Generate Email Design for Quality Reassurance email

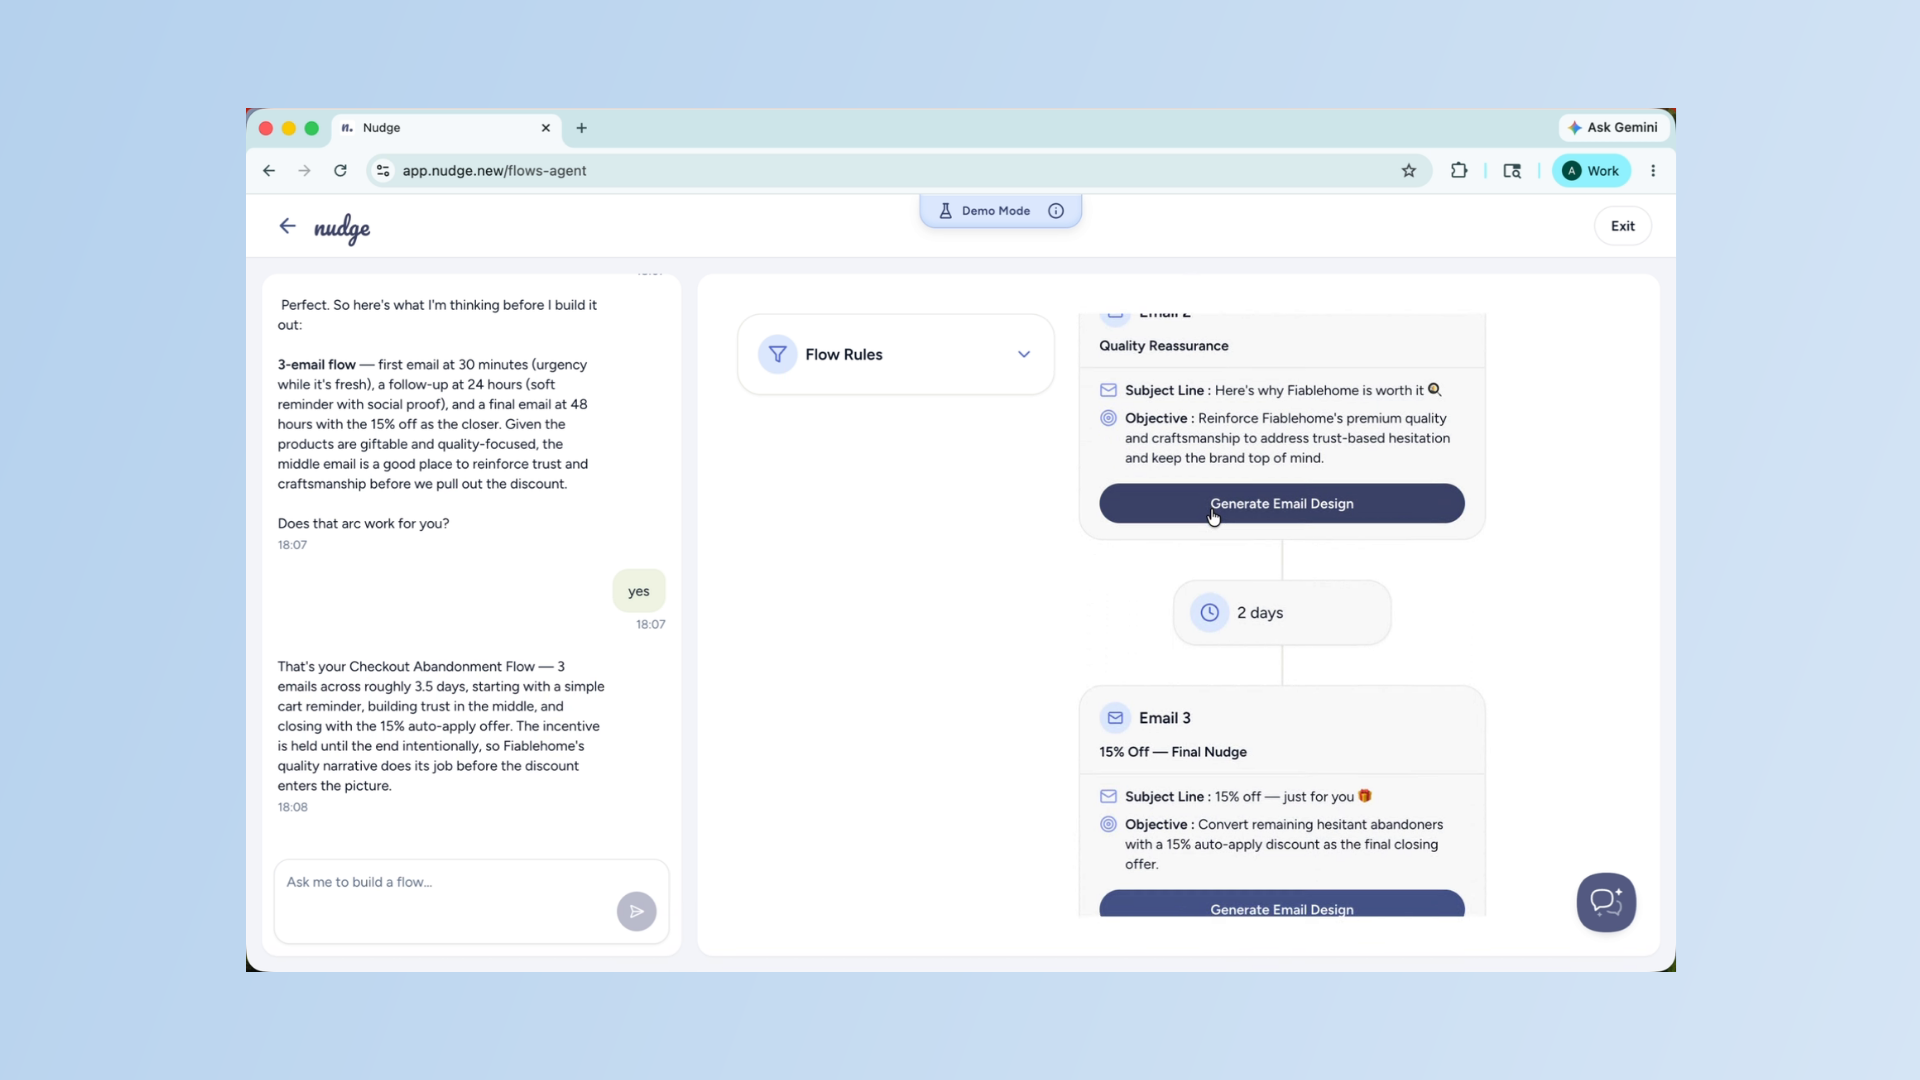1282,504
